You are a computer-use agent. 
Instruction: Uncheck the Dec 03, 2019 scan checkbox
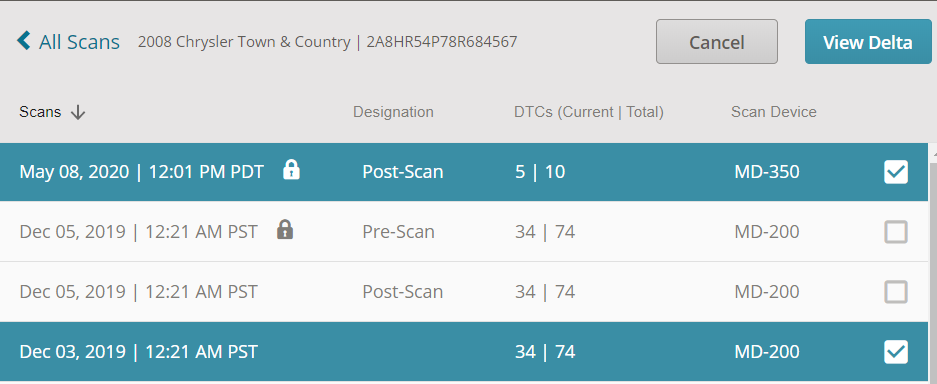896,352
